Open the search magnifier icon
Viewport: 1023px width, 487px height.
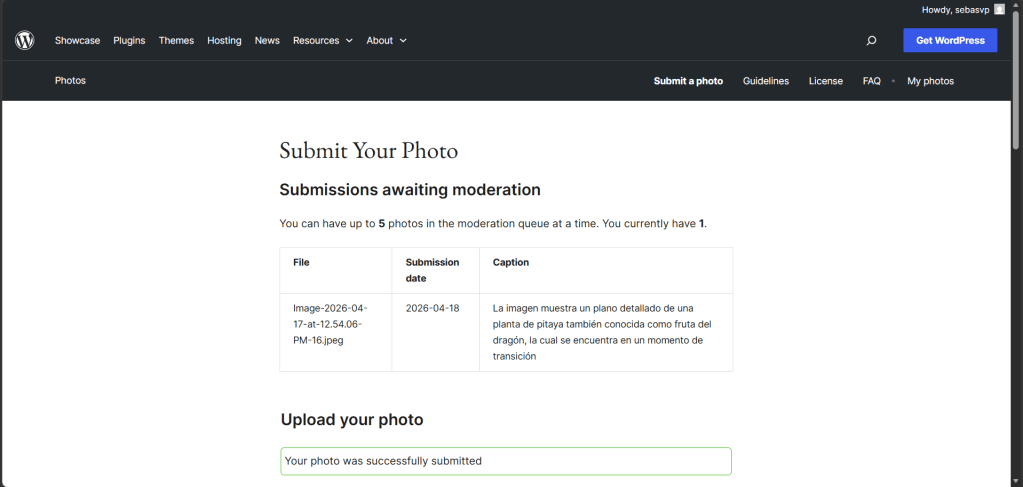(x=871, y=41)
